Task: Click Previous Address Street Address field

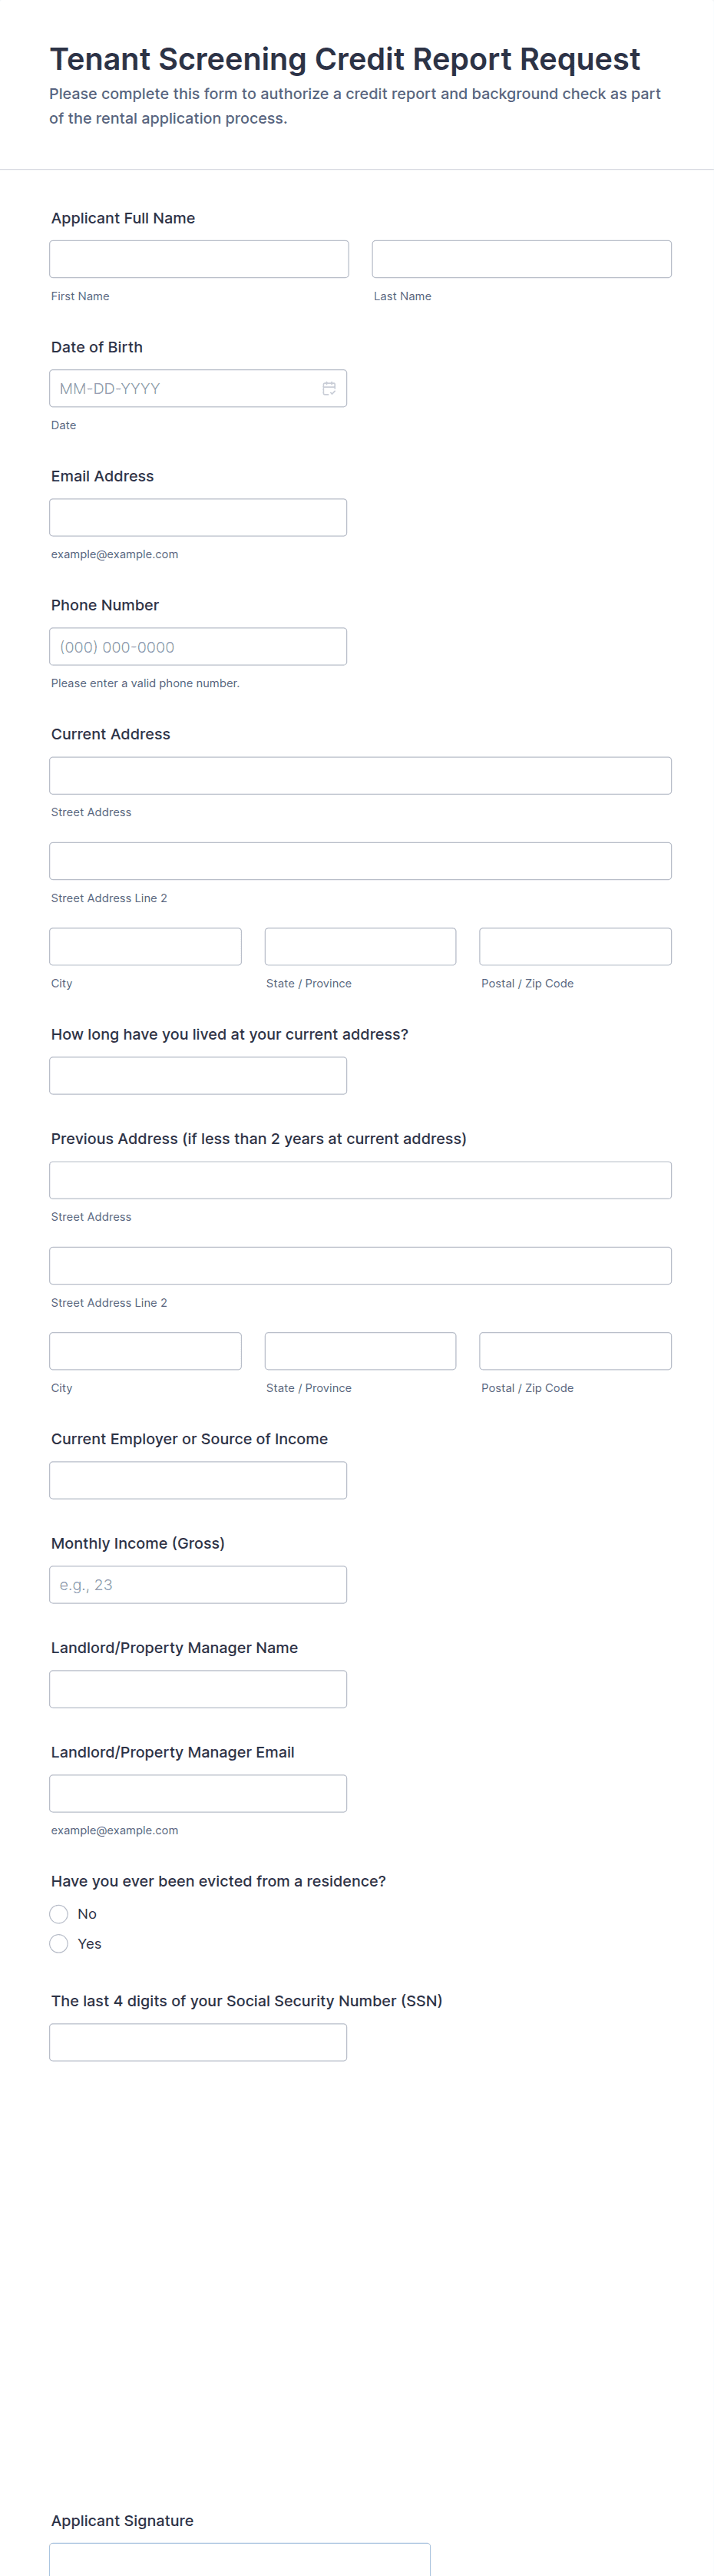Action: 360,1180
